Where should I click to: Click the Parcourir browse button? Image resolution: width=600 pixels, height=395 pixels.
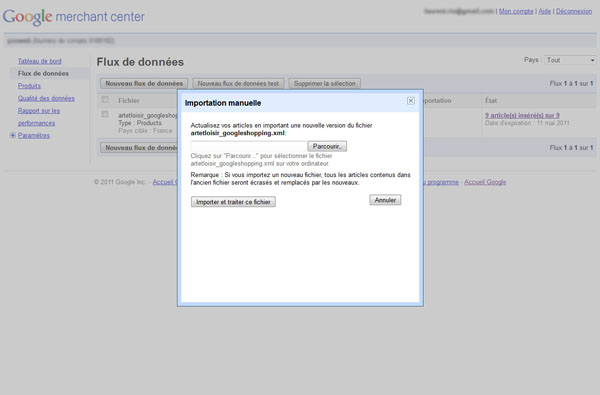click(327, 146)
